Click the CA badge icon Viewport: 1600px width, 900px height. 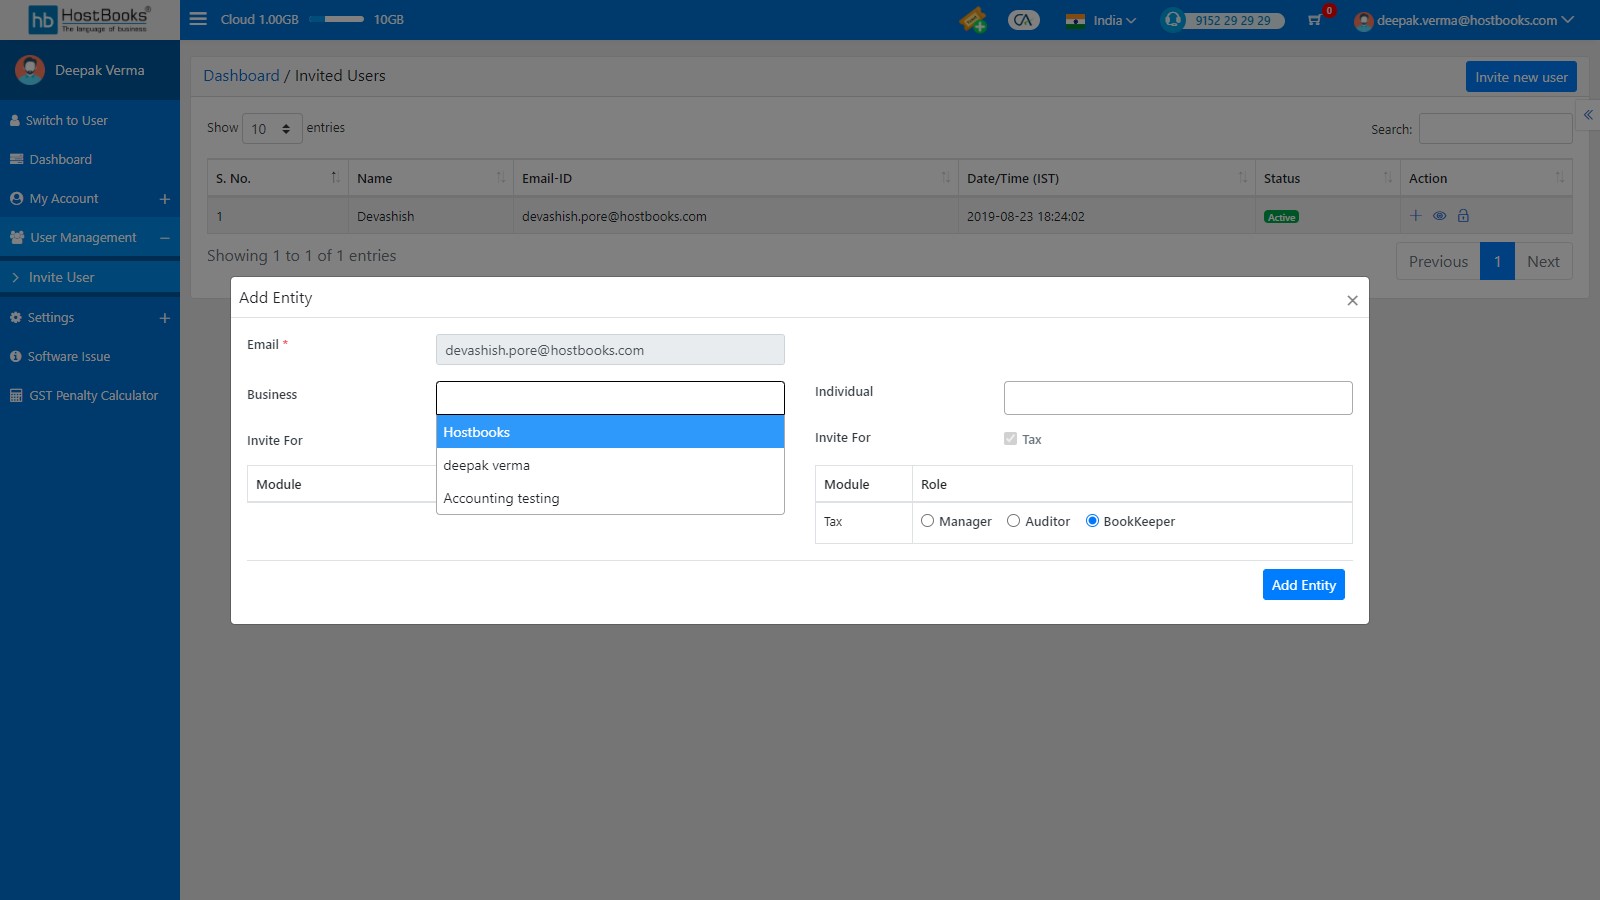click(x=1023, y=20)
